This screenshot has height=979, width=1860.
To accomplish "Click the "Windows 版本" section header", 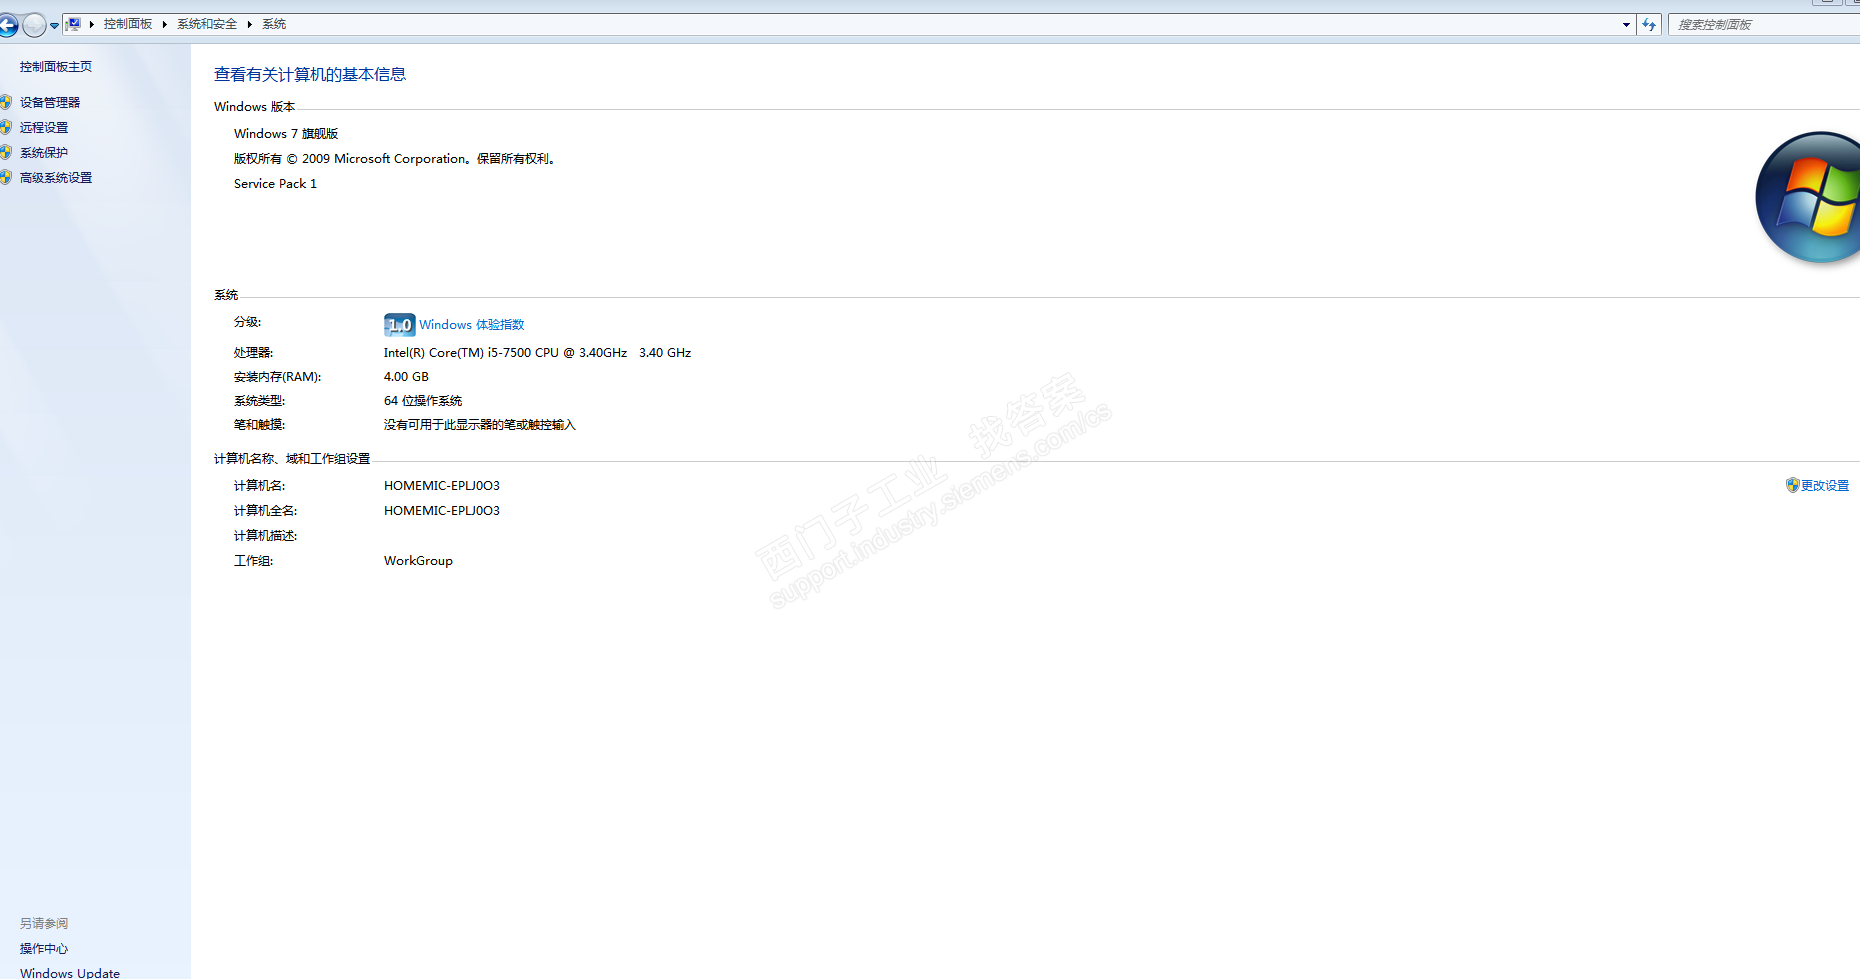I will pyautogui.click(x=254, y=107).
